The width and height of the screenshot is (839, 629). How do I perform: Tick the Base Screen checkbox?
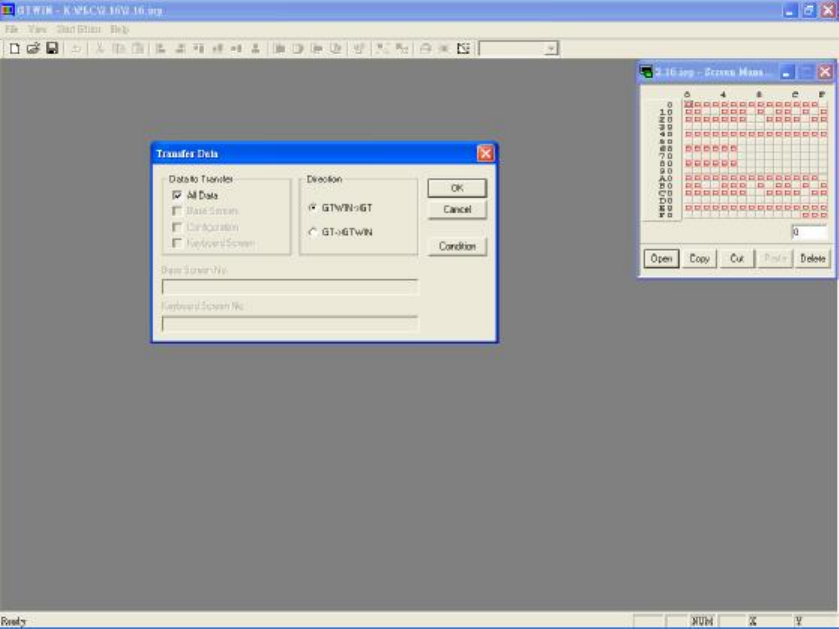pyautogui.click(x=177, y=211)
